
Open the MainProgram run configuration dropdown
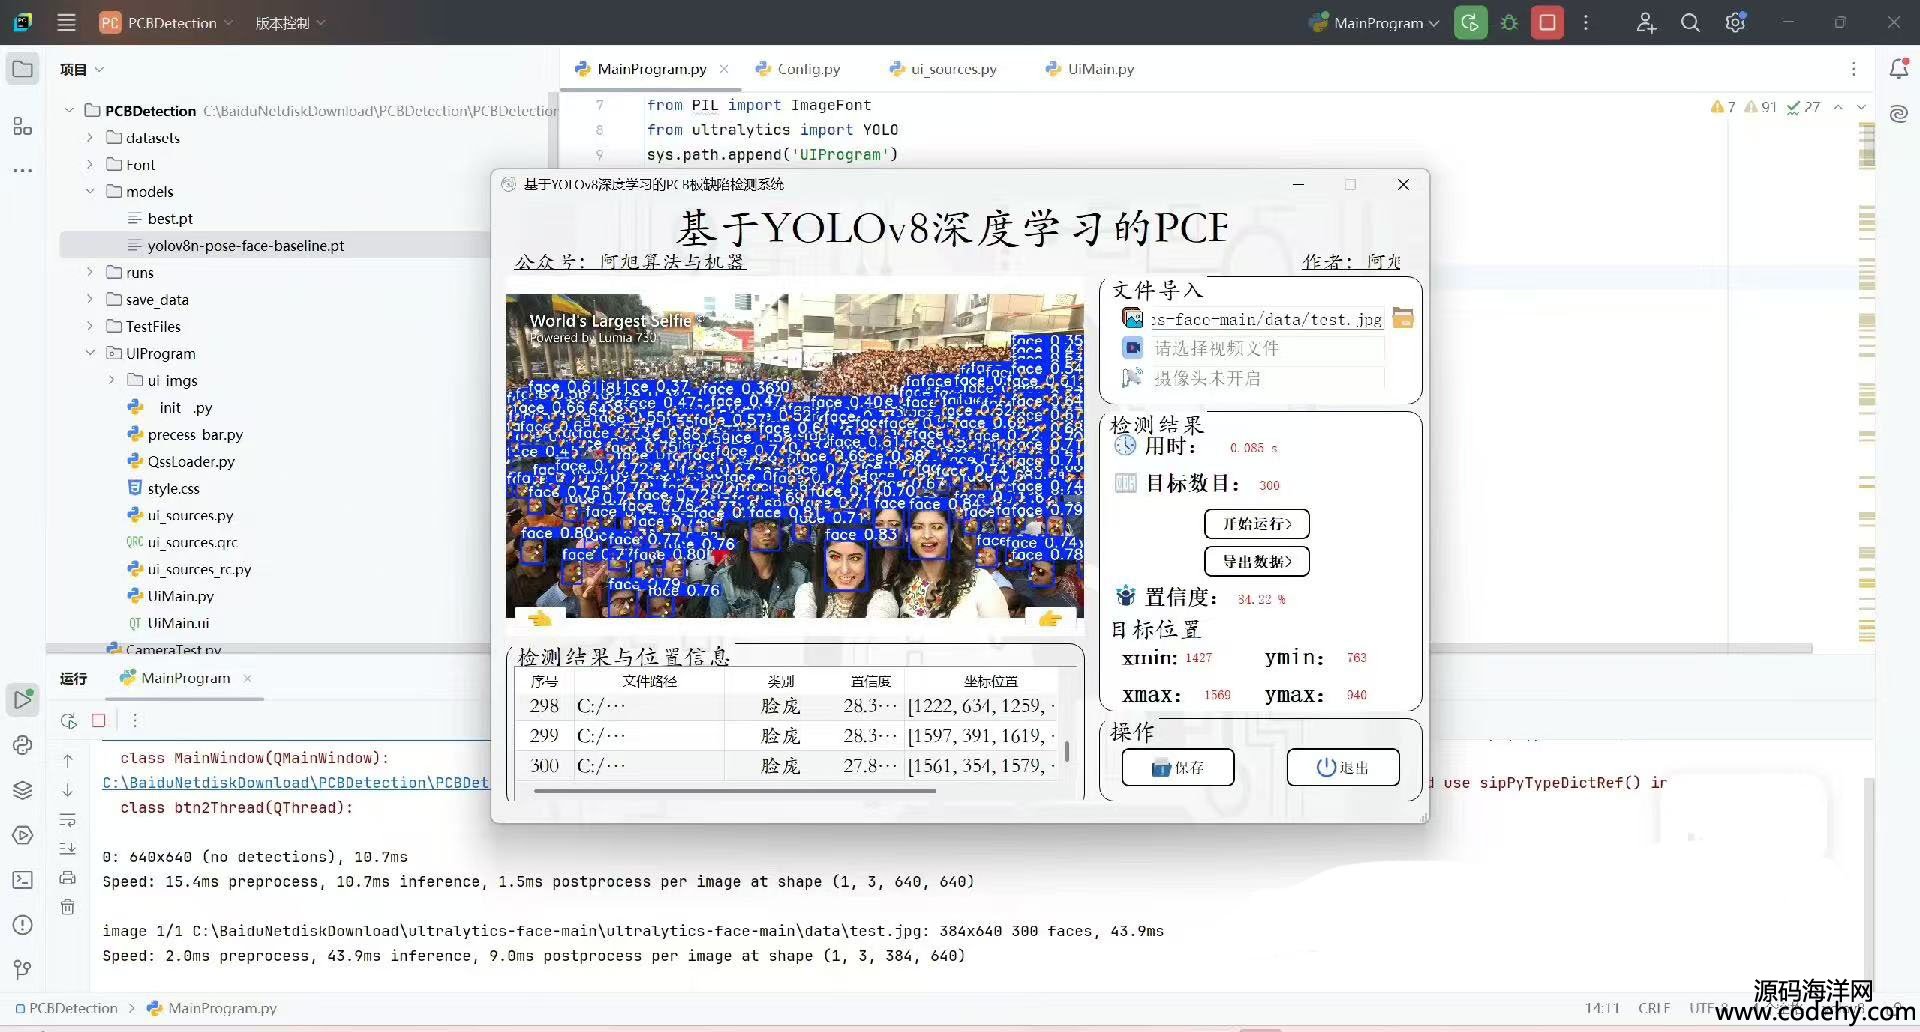[1378, 22]
